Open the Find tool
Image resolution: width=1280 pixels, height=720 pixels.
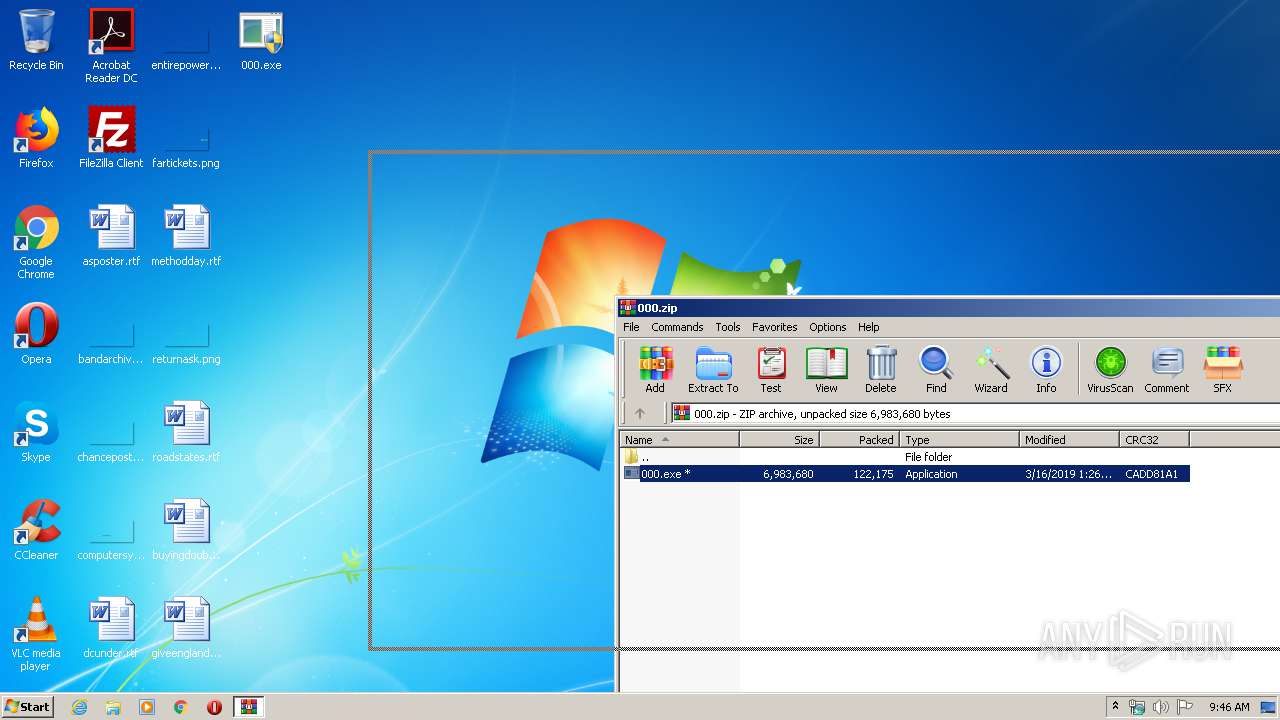[x=936, y=370]
